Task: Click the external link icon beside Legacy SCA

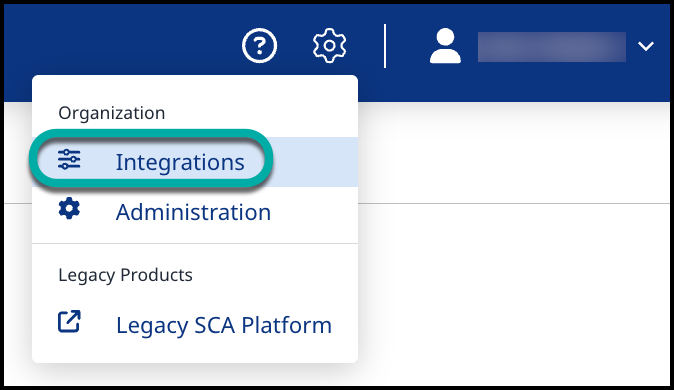Action: click(69, 321)
